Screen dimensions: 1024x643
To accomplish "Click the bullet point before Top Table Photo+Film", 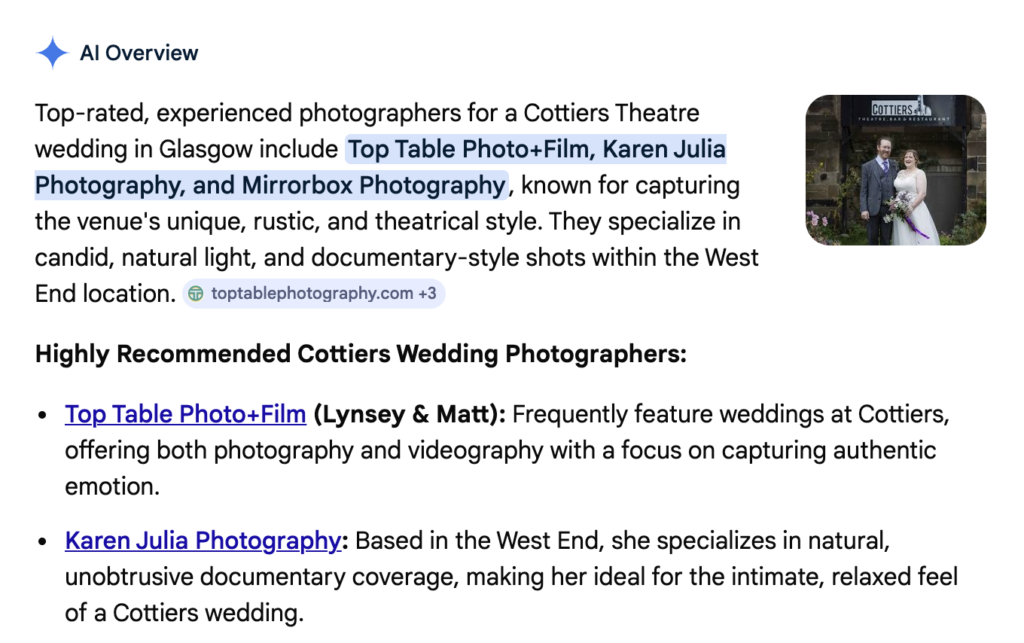I will (x=42, y=415).
